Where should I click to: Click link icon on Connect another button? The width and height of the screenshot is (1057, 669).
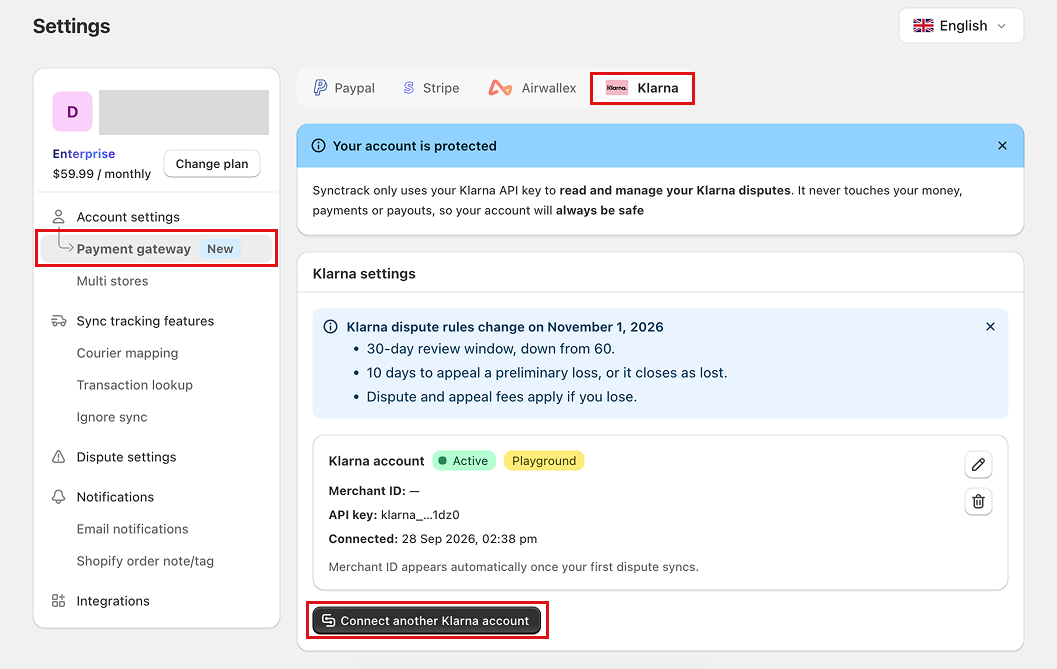point(328,620)
